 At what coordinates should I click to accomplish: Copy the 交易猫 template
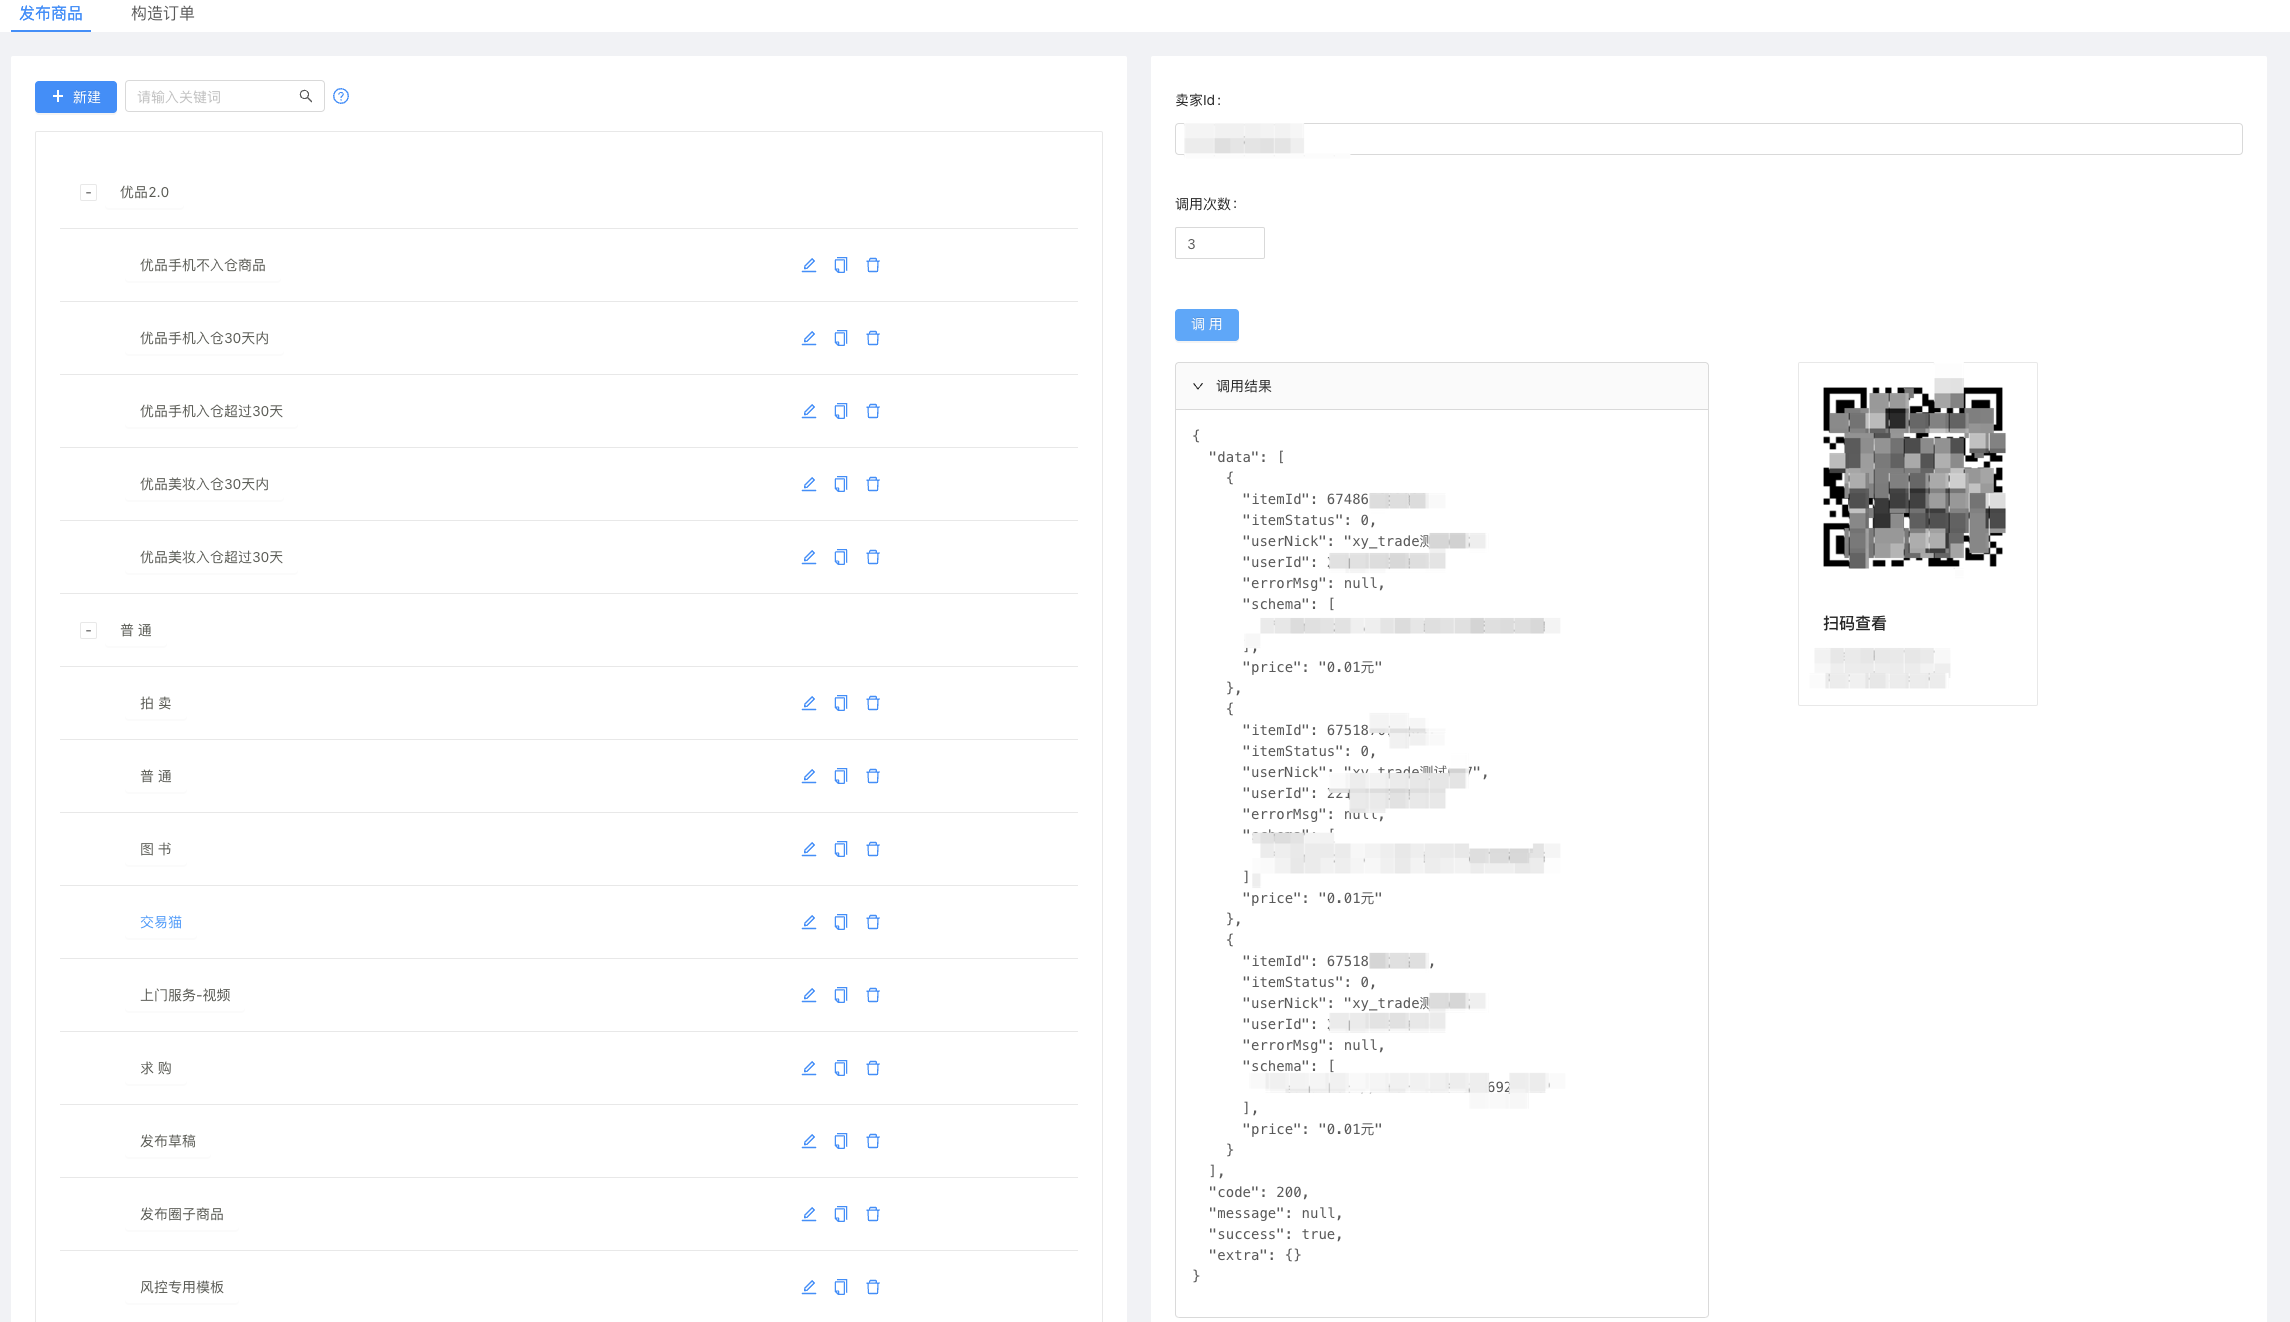(841, 922)
